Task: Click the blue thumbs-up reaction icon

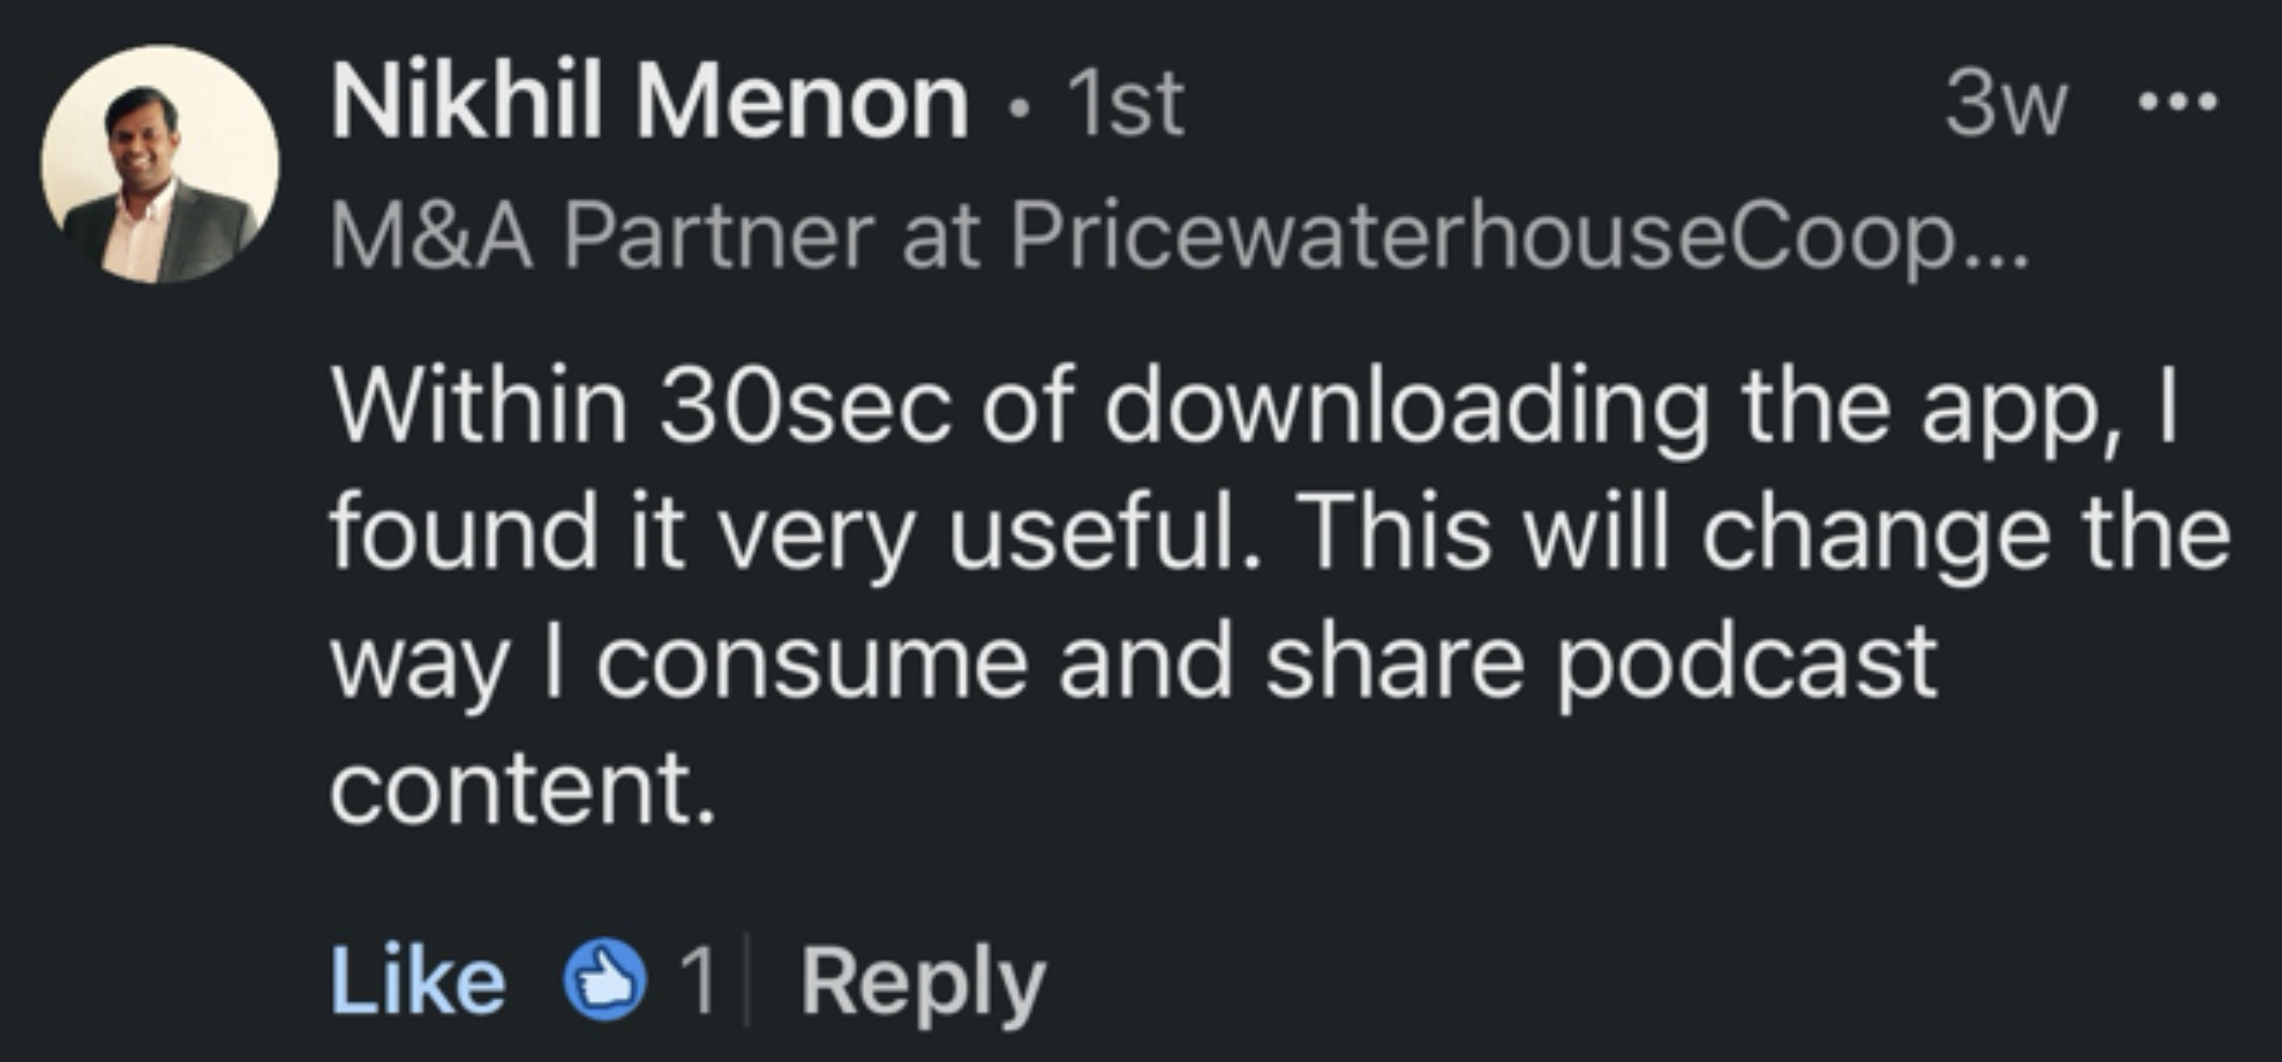Action: coord(604,980)
